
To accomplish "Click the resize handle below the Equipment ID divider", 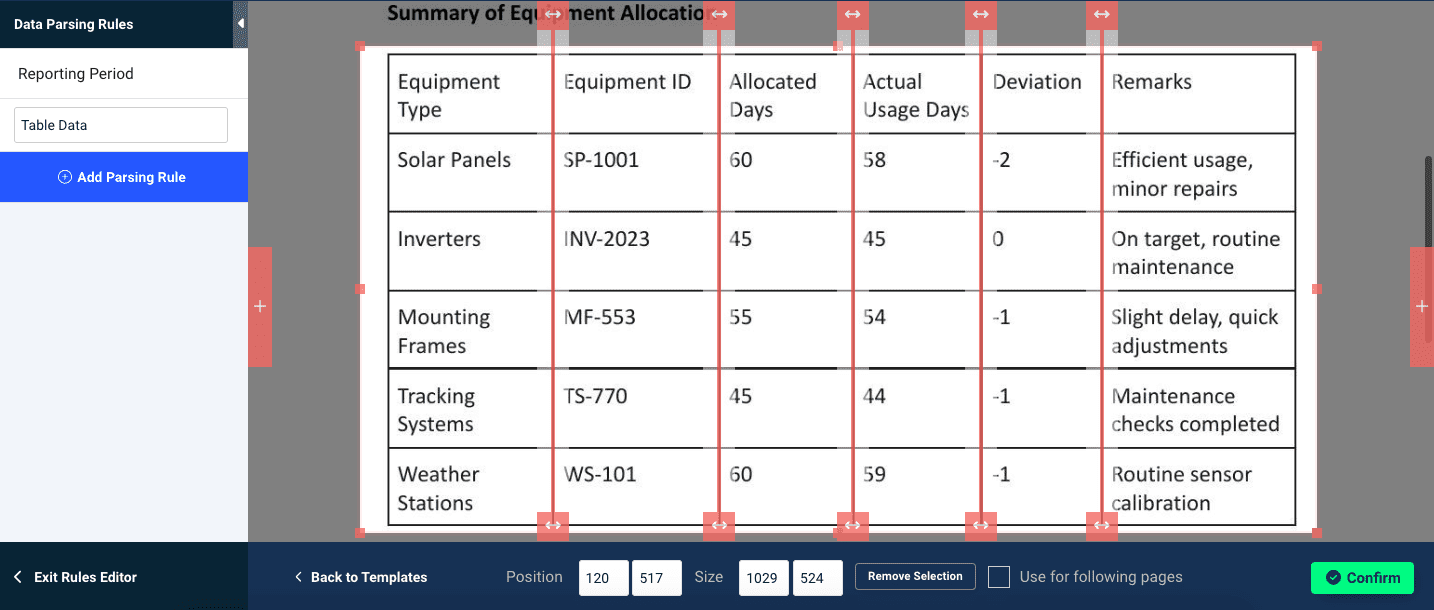I will click(x=553, y=525).
